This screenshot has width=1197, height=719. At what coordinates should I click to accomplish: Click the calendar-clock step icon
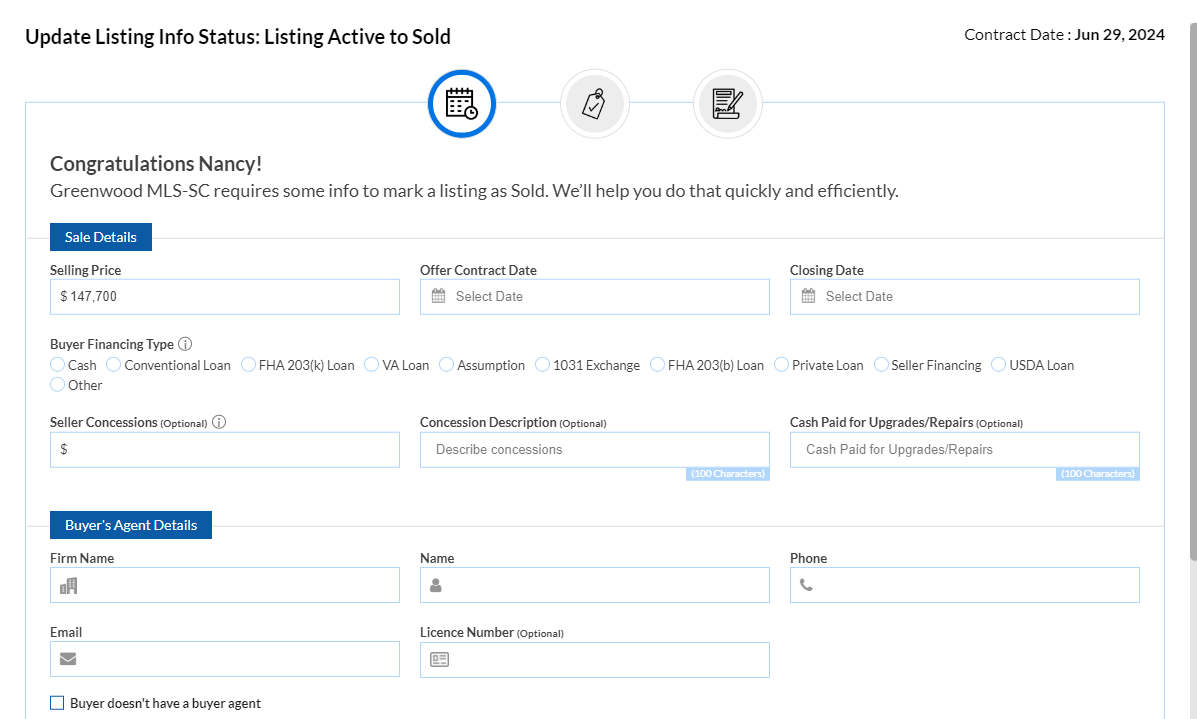(461, 103)
